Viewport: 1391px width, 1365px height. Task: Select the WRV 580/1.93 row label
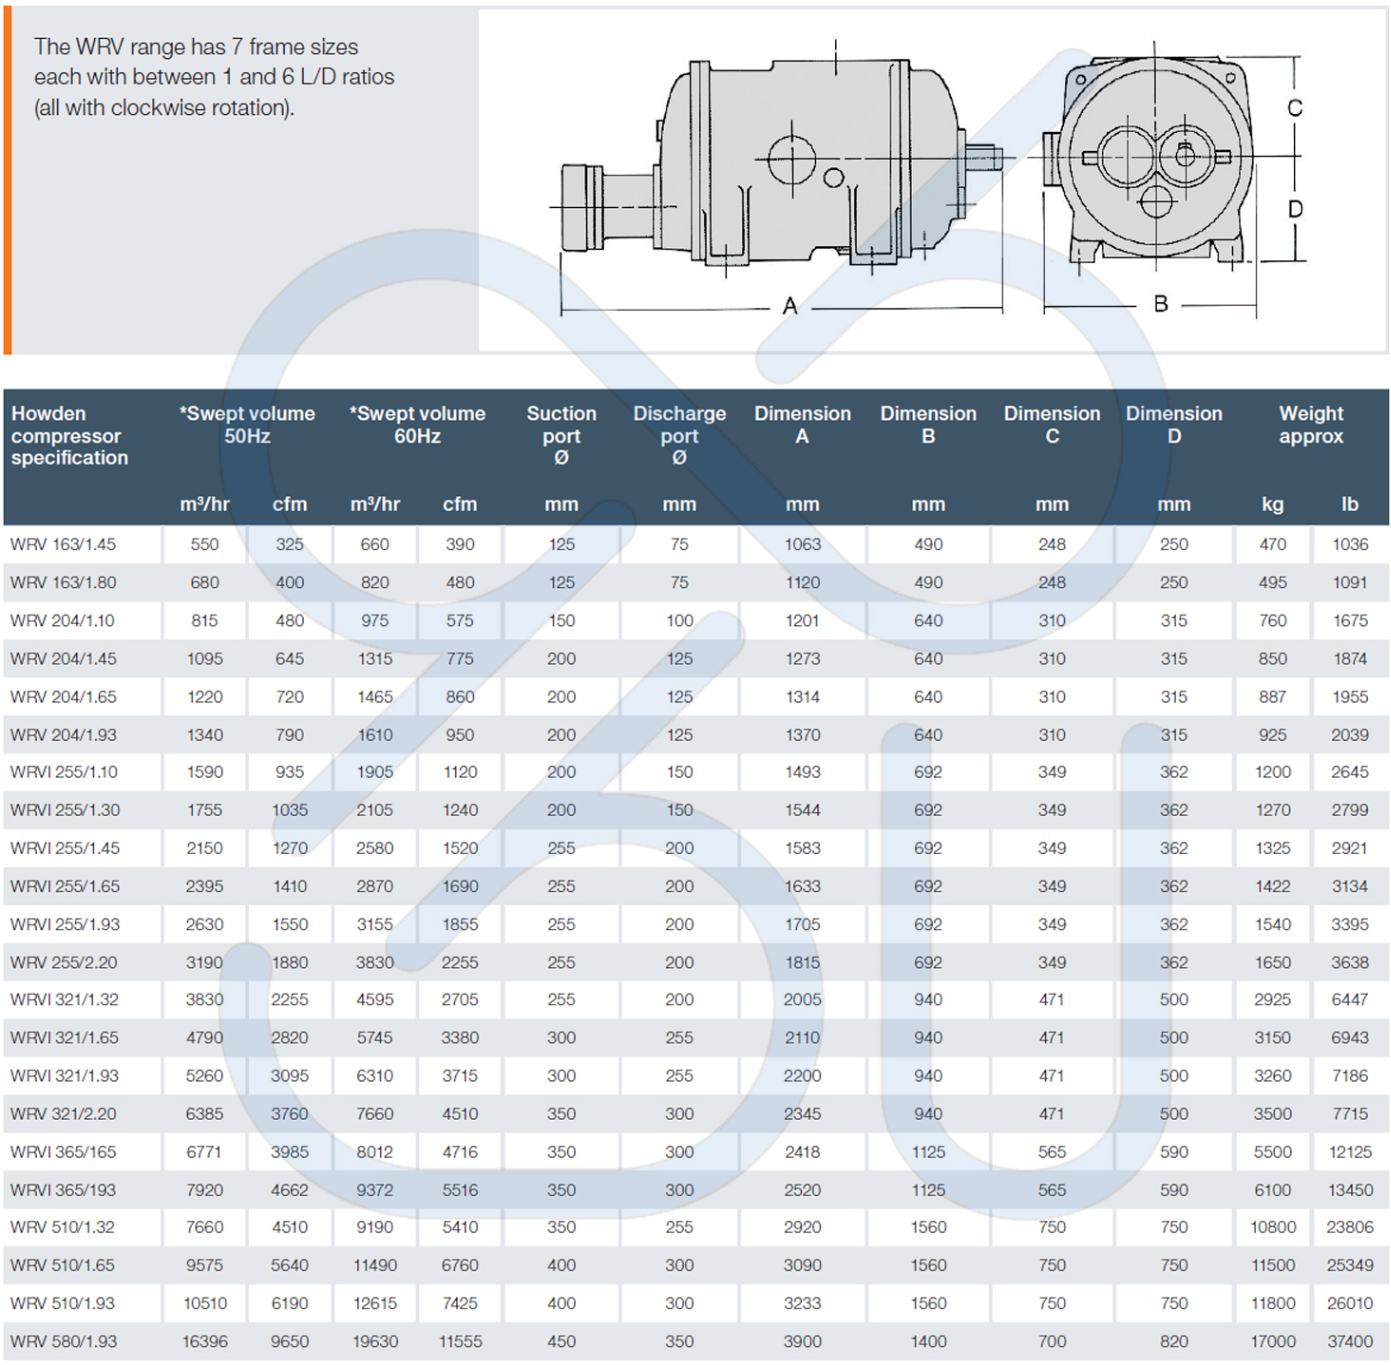pyautogui.click(x=63, y=1342)
